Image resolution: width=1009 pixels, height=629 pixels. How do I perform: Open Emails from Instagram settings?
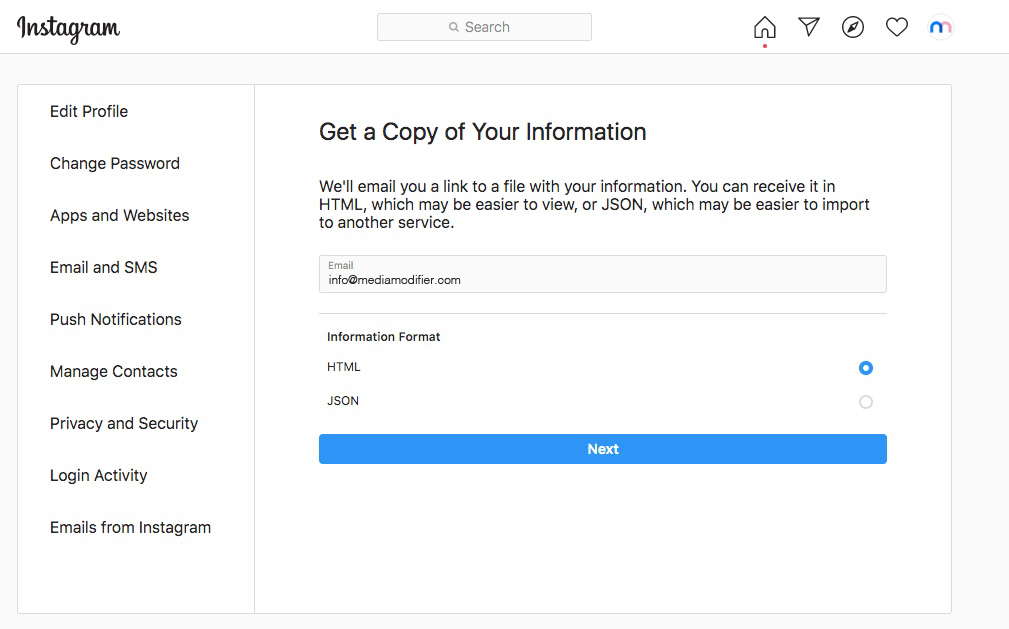[130, 528]
